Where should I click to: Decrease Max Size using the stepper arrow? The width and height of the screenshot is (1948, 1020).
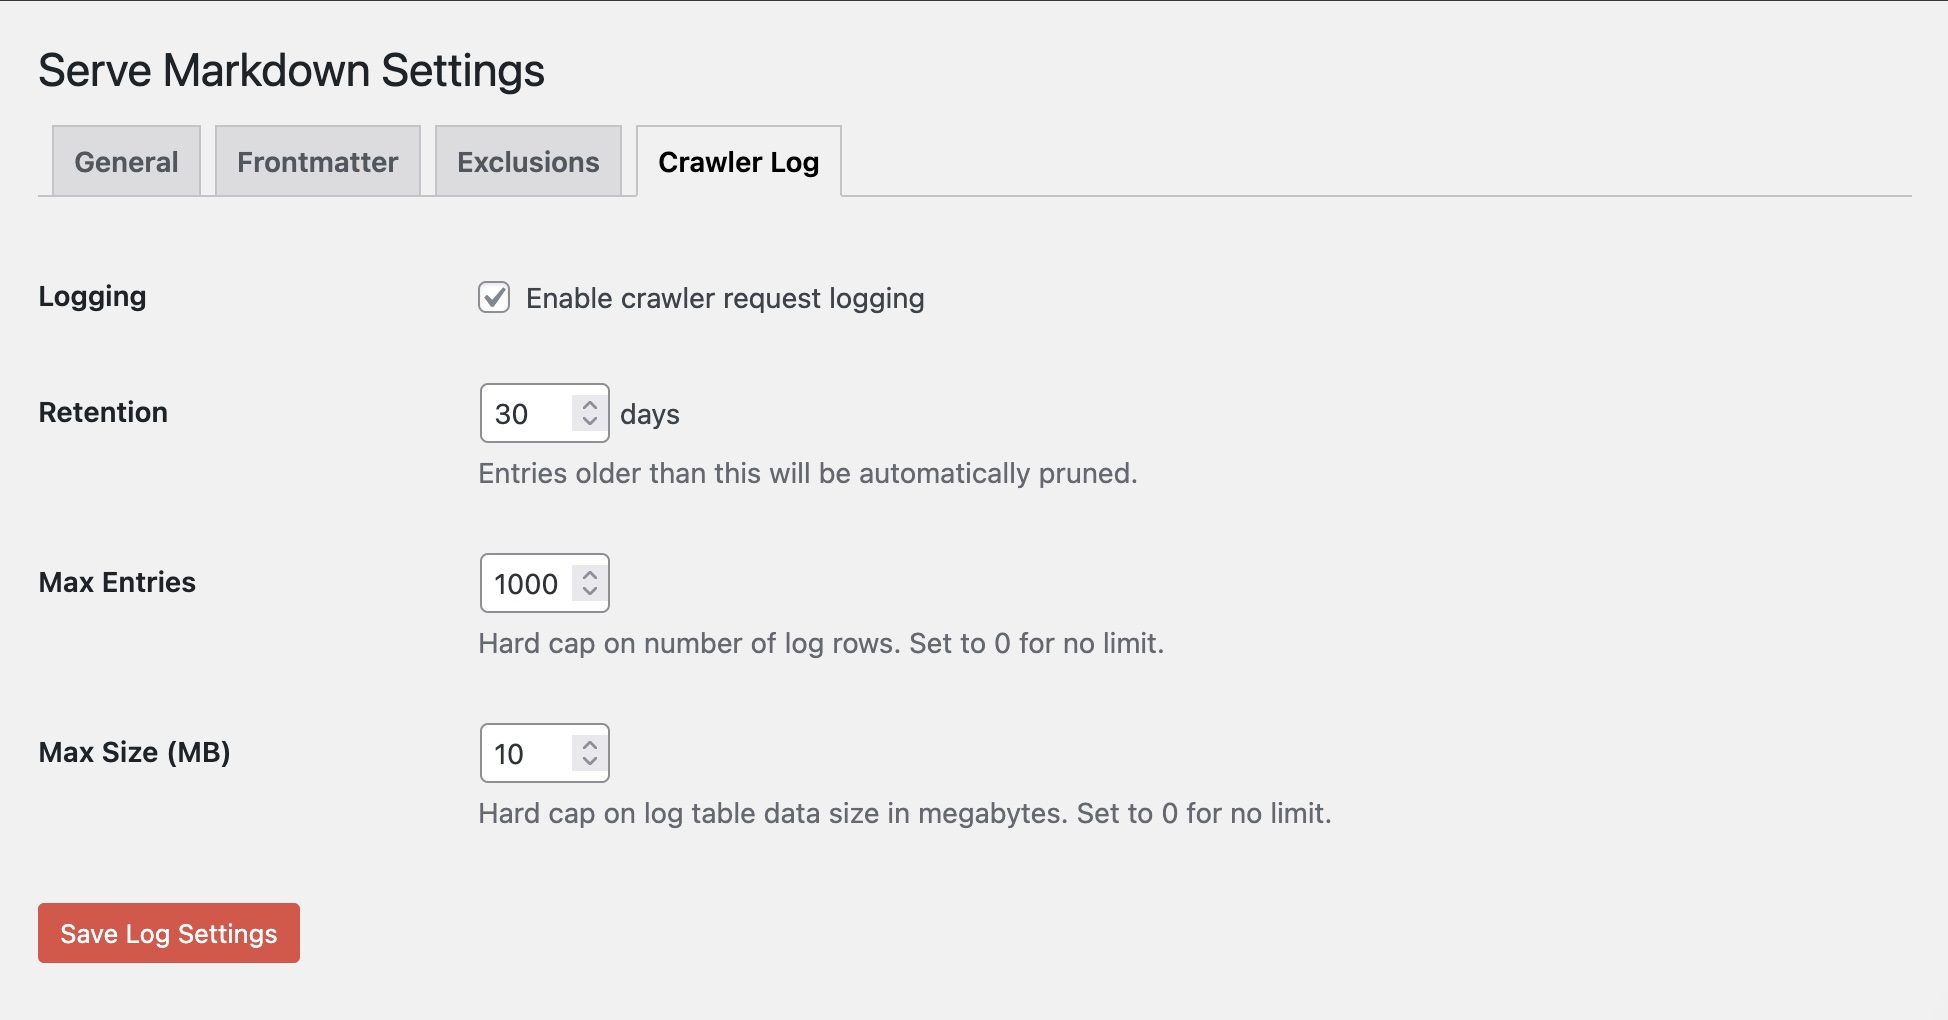pos(590,763)
